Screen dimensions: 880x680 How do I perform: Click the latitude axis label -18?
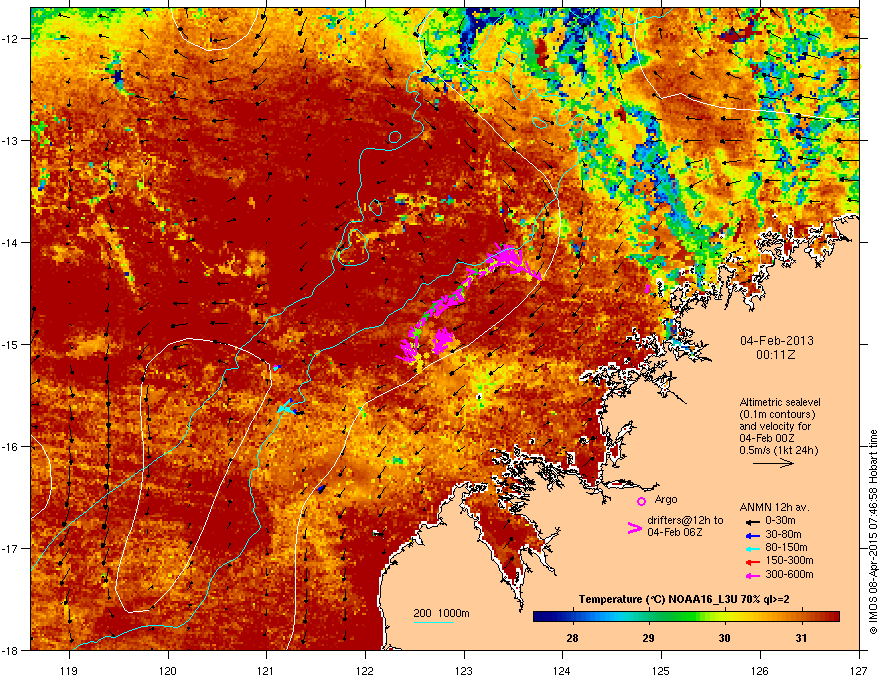pyautogui.click(x=10, y=650)
